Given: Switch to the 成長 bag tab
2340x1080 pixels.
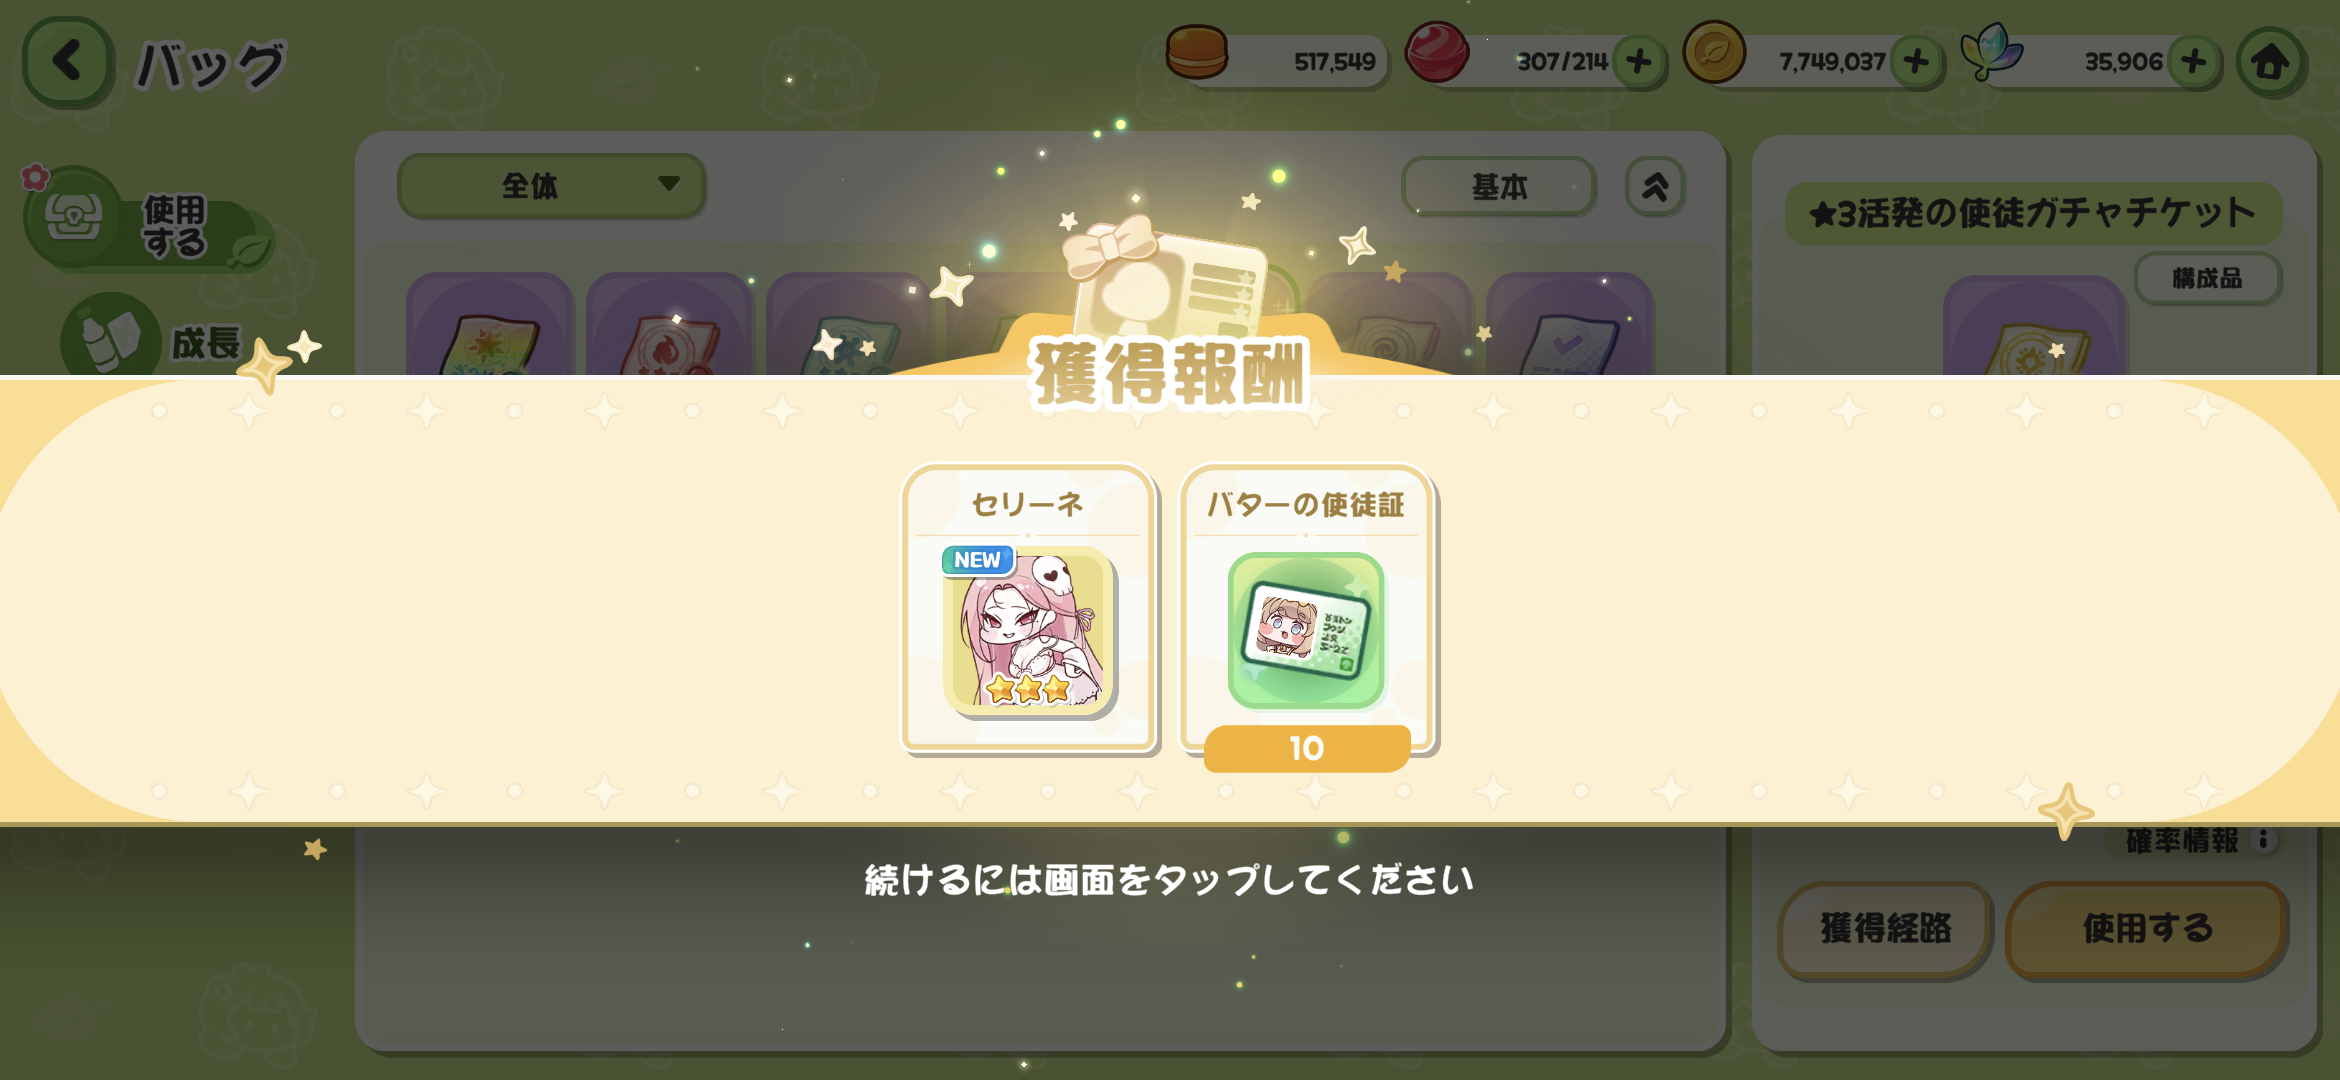Looking at the screenshot, I should (160, 338).
